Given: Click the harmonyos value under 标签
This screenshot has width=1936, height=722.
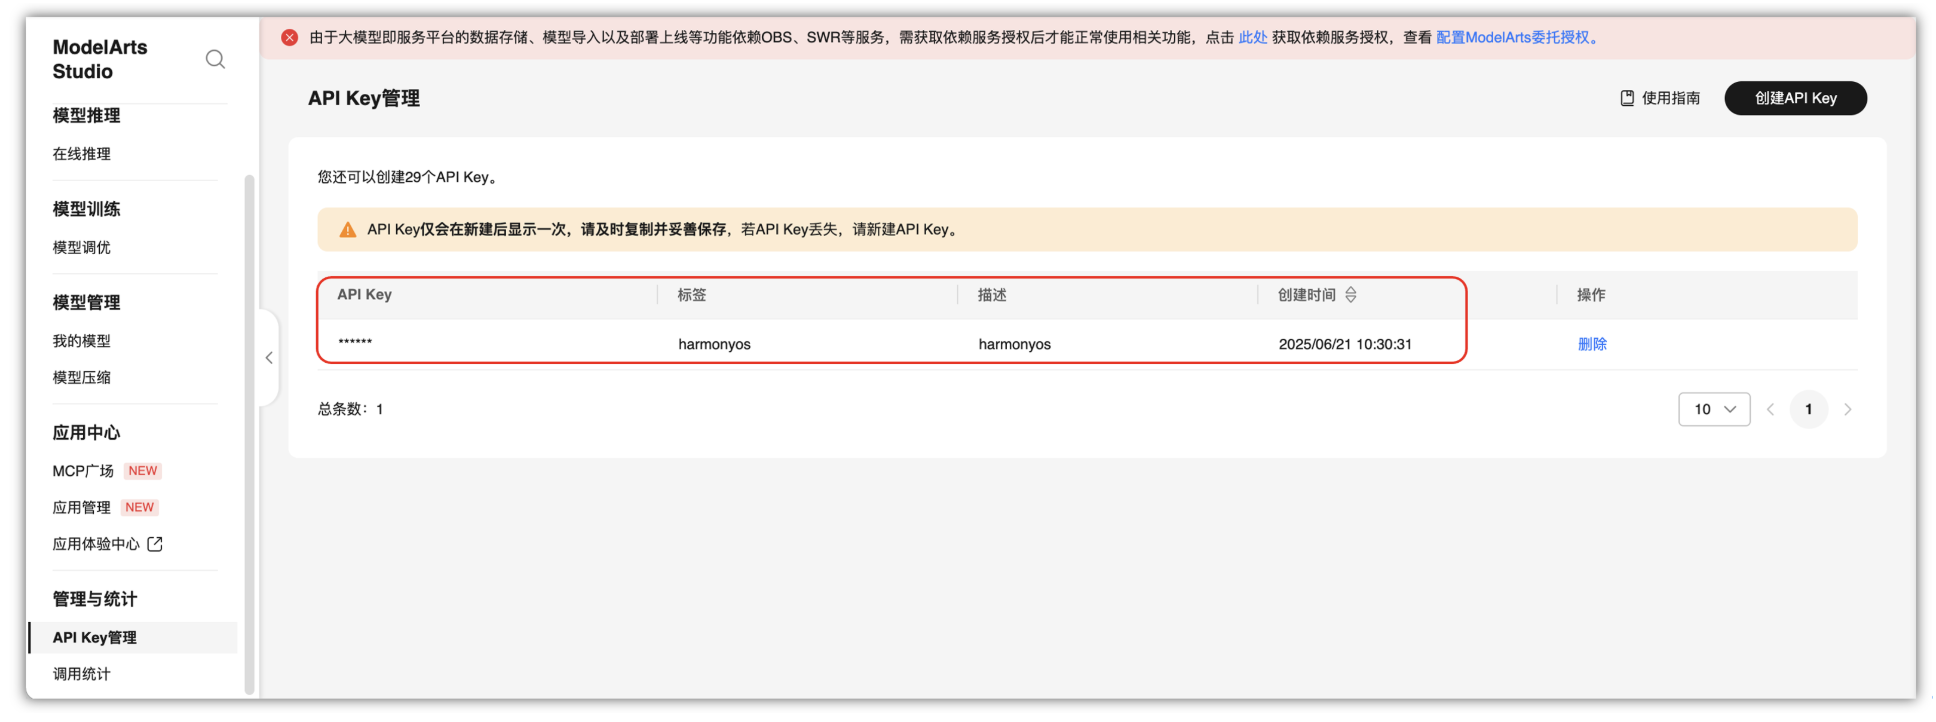Looking at the screenshot, I should 714,344.
